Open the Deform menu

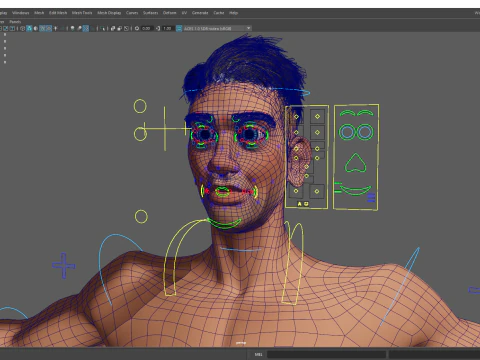(x=169, y=13)
